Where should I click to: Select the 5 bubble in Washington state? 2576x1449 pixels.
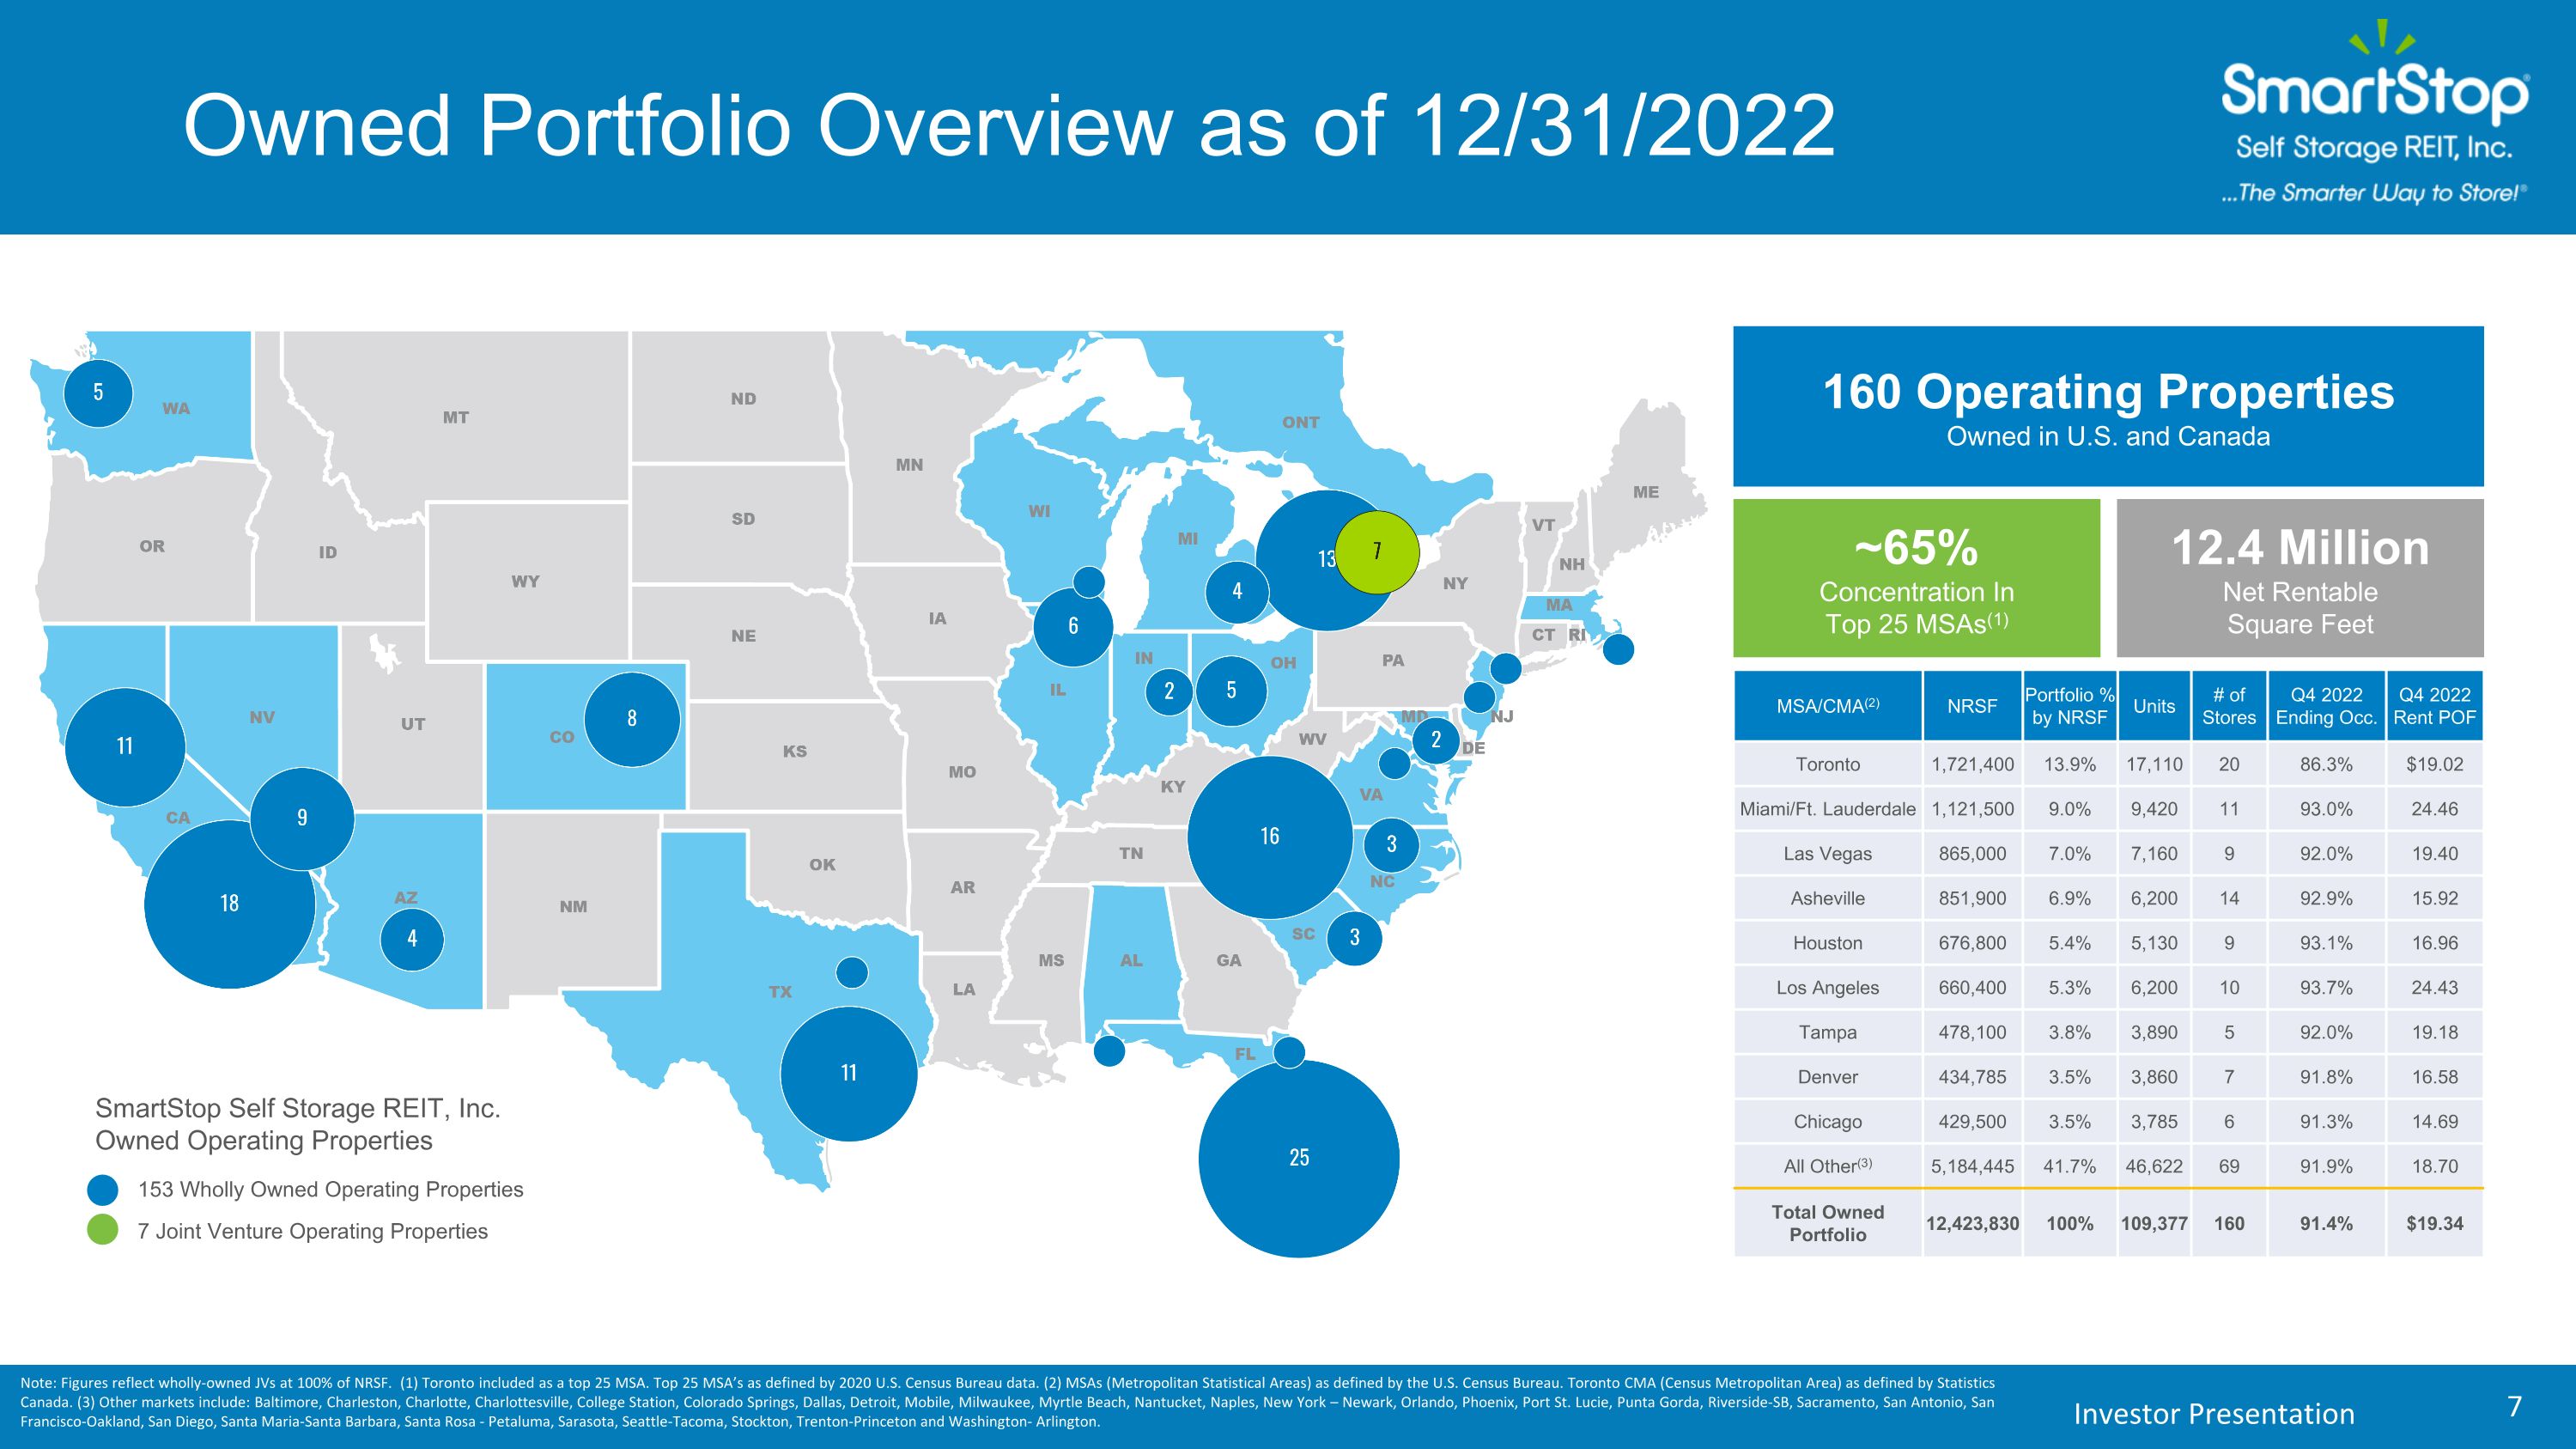(x=98, y=392)
